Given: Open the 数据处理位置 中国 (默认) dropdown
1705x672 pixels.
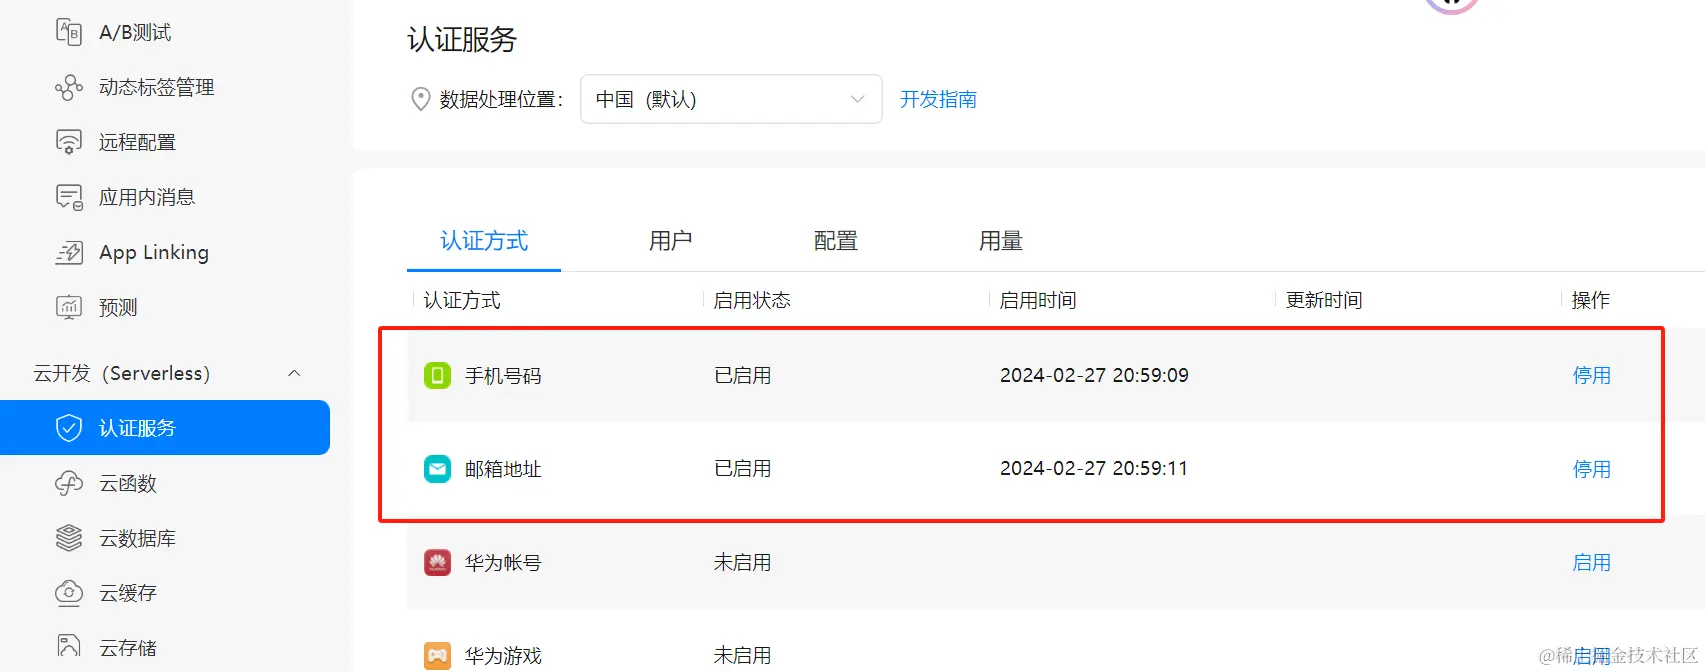Looking at the screenshot, I should (x=731, y=99).
